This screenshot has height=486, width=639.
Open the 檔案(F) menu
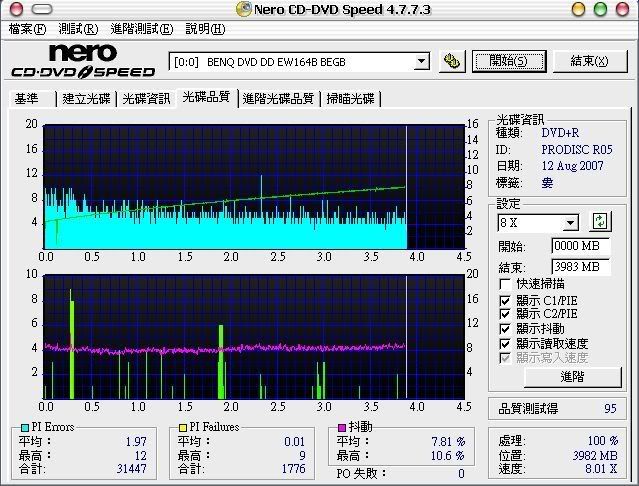[x=27, y=29]
